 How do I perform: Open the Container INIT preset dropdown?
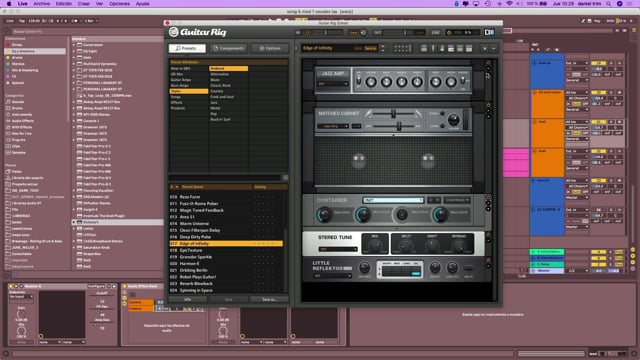coord(393,200)
